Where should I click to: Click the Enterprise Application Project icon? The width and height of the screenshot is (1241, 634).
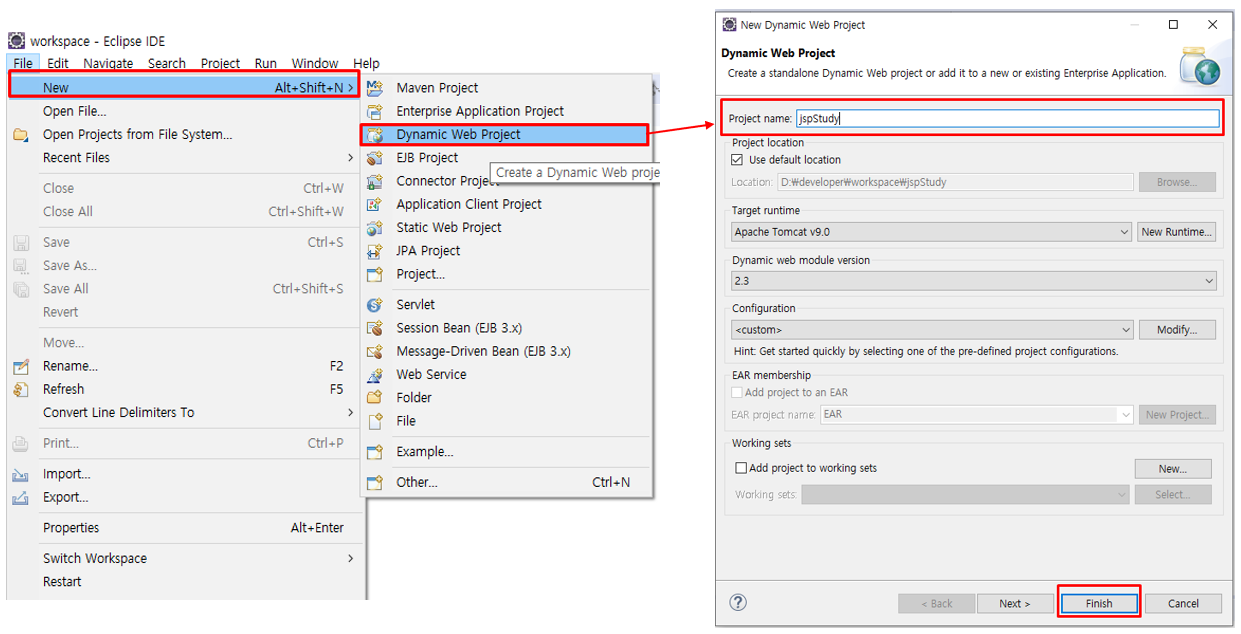click(375, 111)
